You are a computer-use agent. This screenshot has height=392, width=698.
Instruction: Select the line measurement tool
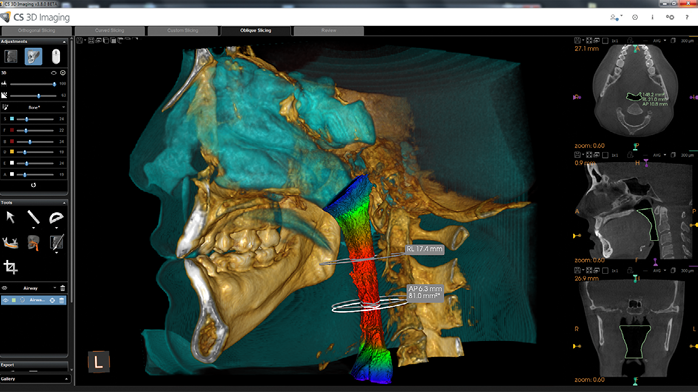point(33,217)
